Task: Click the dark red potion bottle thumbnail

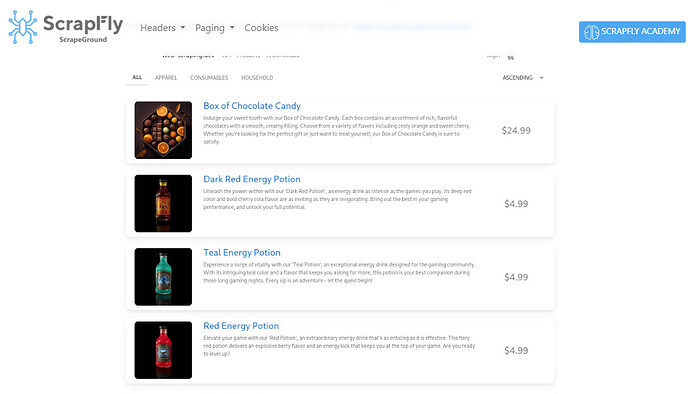Action: 163,203
